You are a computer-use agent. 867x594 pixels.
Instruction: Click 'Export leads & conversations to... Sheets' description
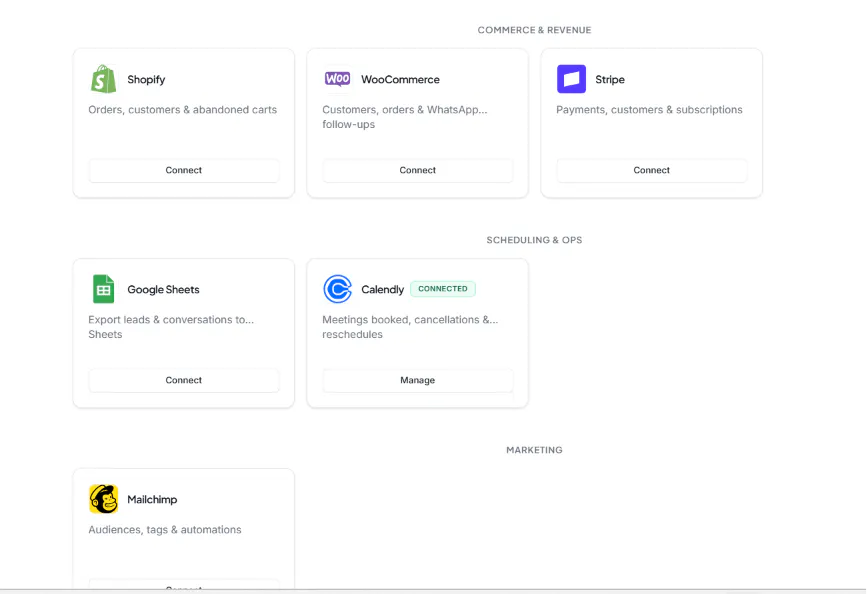[x=171, y=327]
